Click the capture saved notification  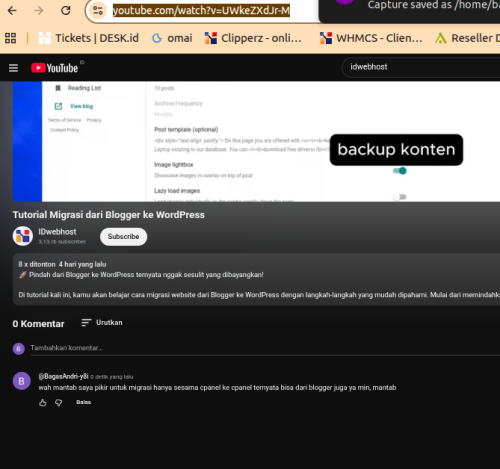410,11
